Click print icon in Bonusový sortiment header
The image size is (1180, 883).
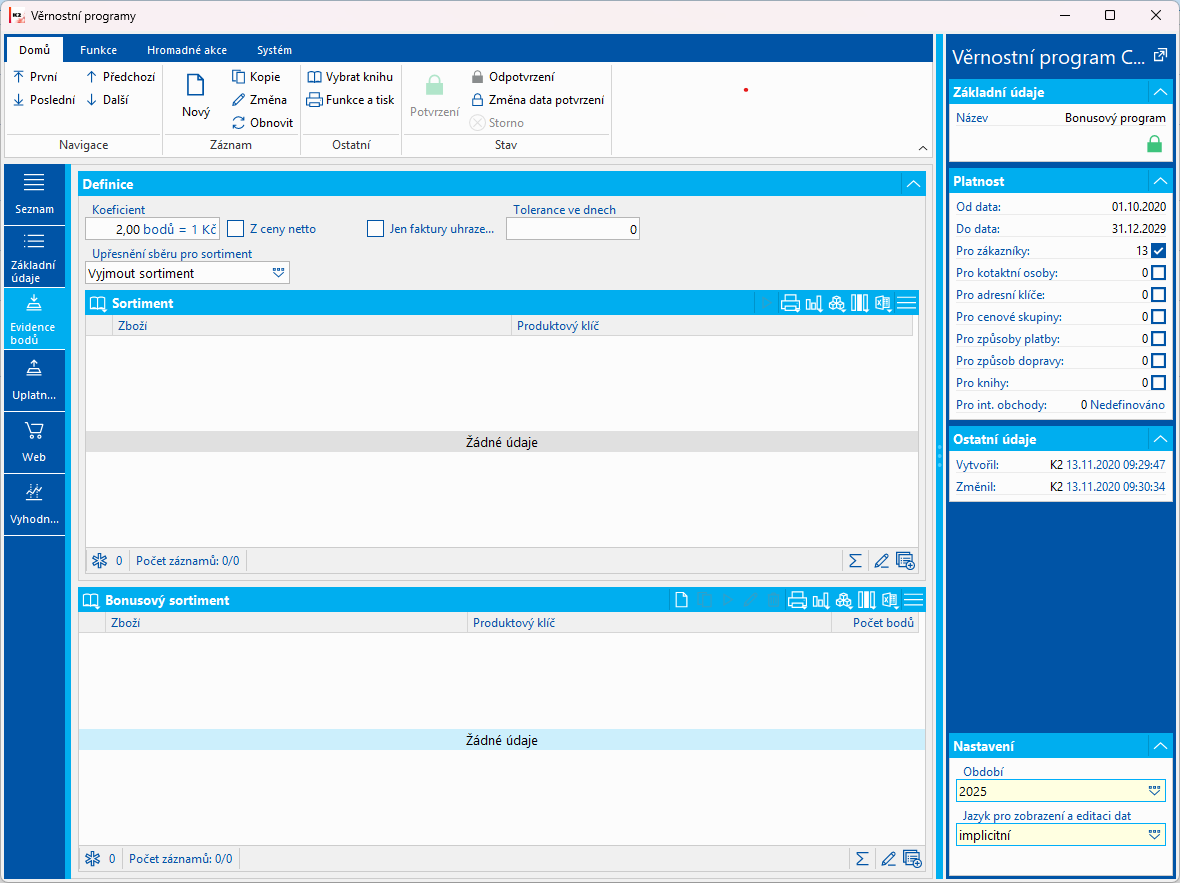point(797,600)
